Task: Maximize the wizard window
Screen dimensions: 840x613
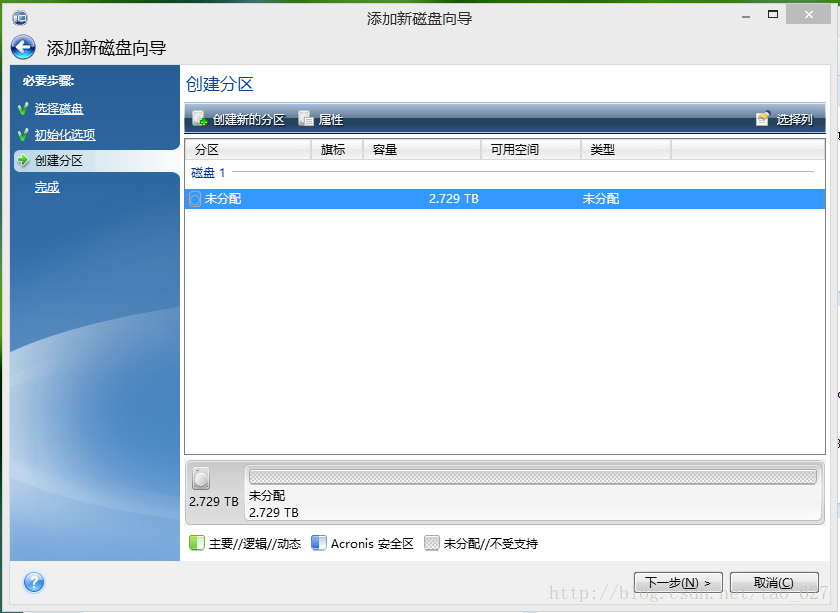Action: (x=772, y=15)
